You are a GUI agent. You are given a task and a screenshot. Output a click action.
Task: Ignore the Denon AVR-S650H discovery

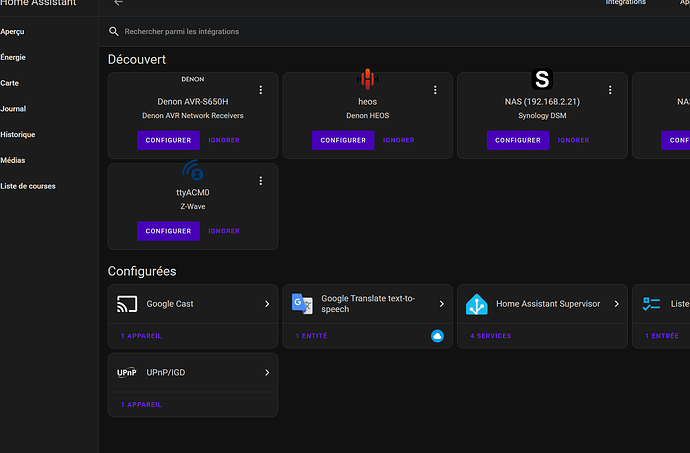tap(224, 140)
